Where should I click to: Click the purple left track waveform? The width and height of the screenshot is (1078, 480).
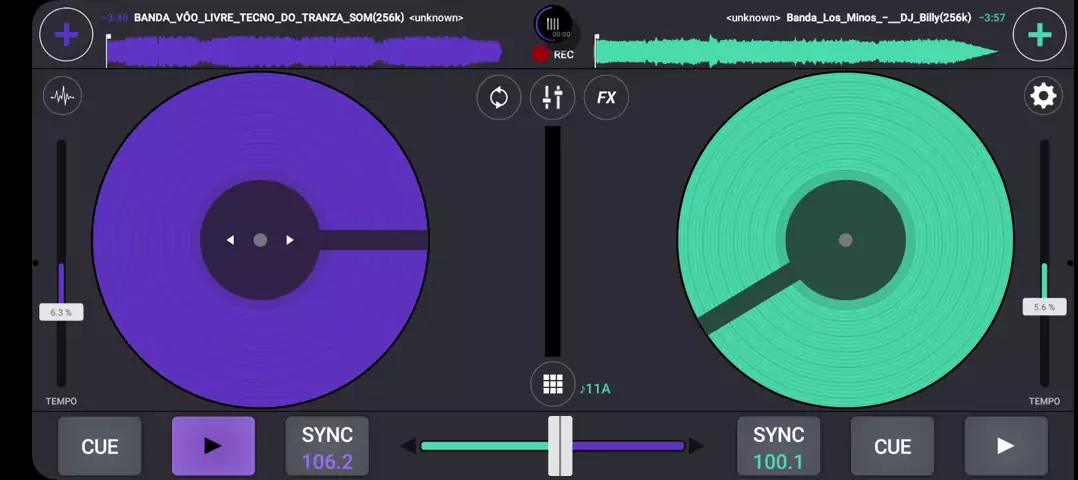tap(303, 51)
